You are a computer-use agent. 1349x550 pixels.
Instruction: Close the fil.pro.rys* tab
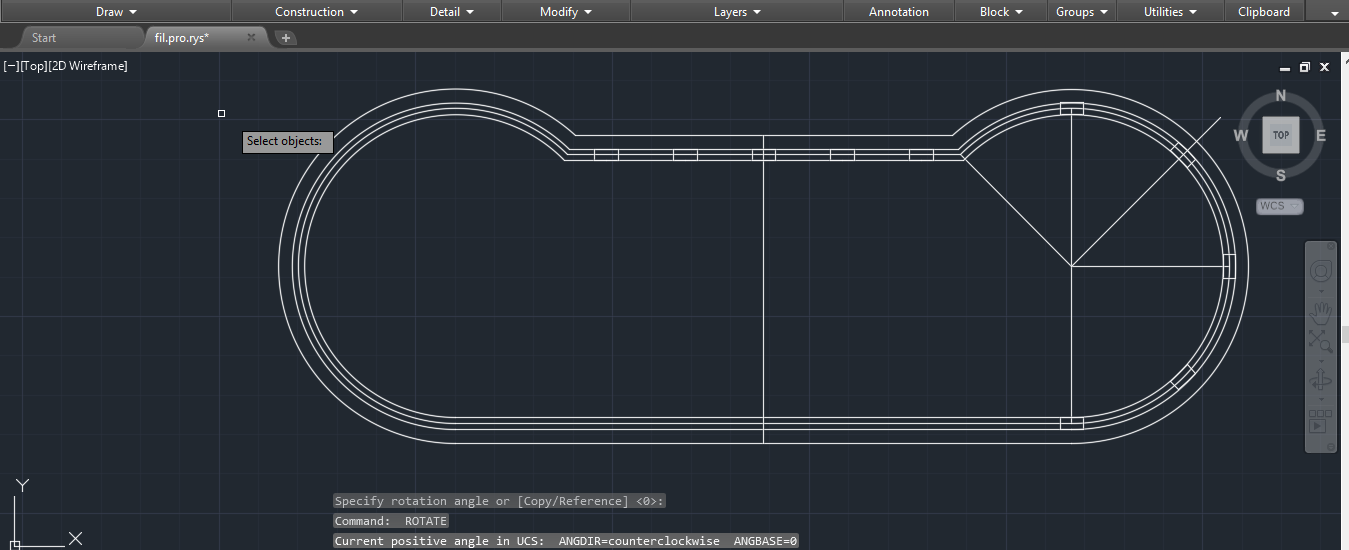click(251, 38)
